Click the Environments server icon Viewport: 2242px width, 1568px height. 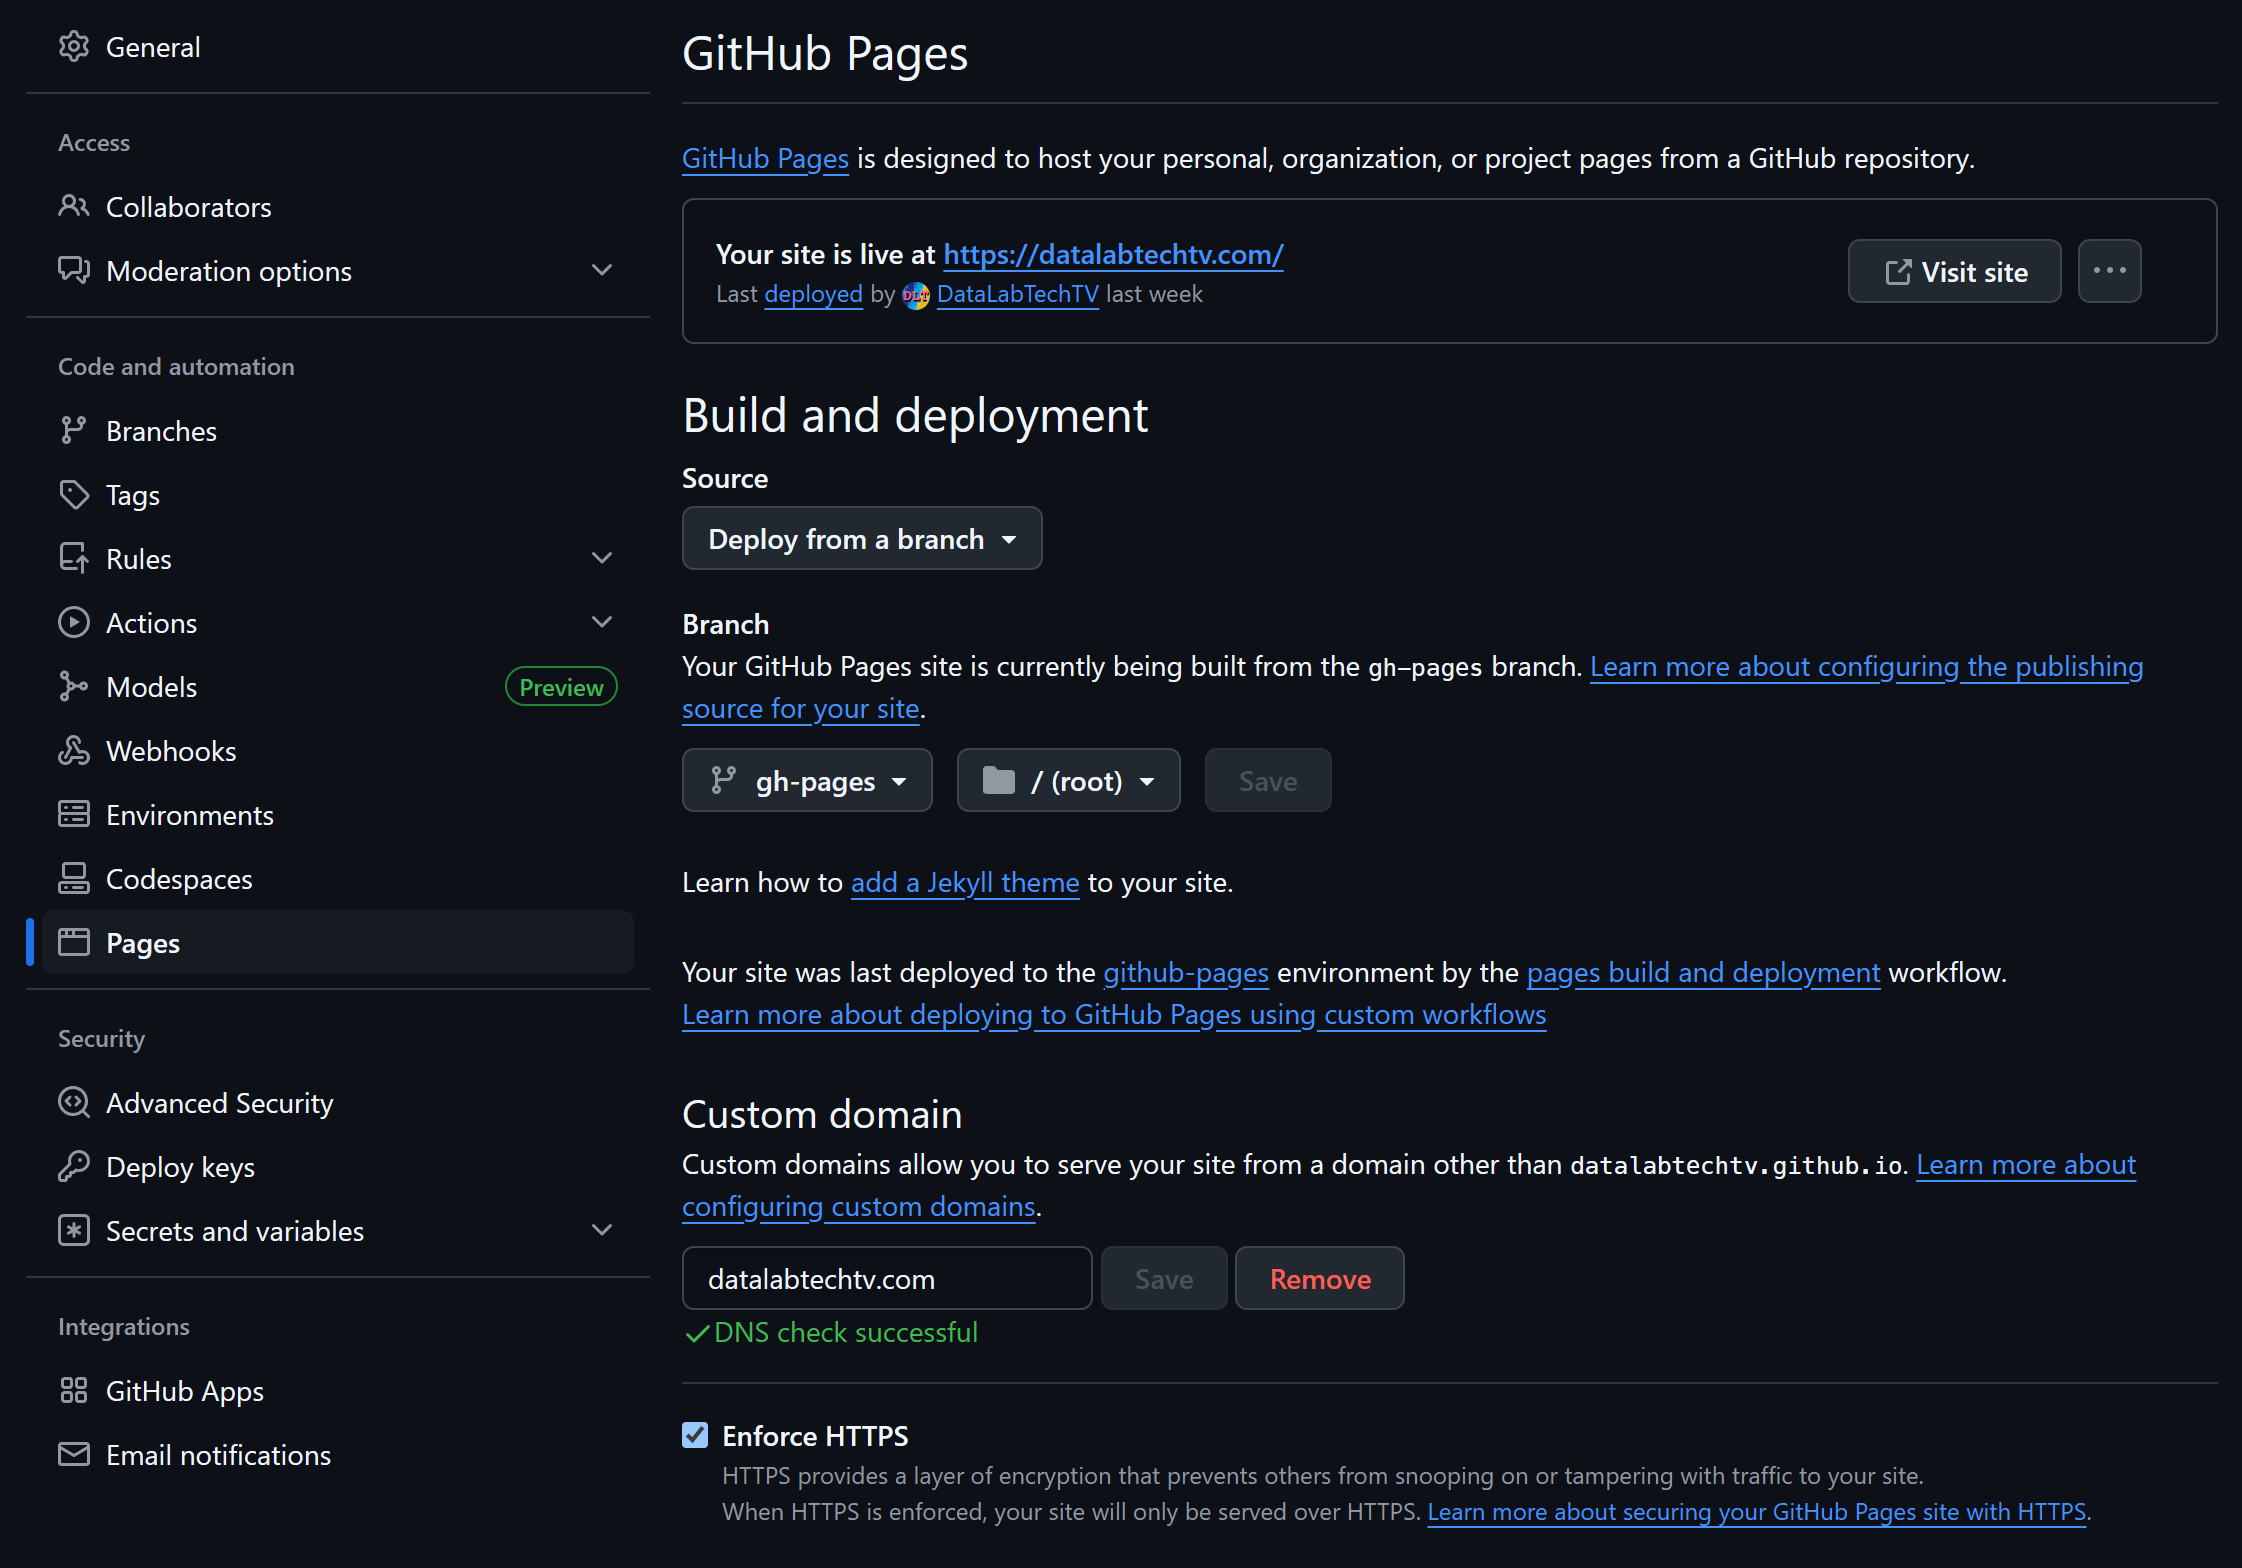[74, 815]
